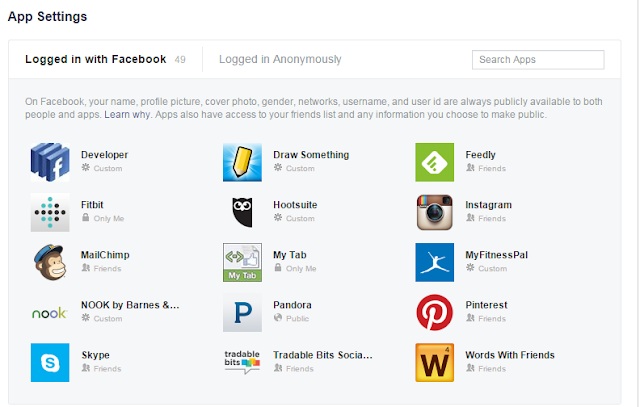Click the Words With Friends tile icon
Screen dimensions: 640x407
[435, 362]
